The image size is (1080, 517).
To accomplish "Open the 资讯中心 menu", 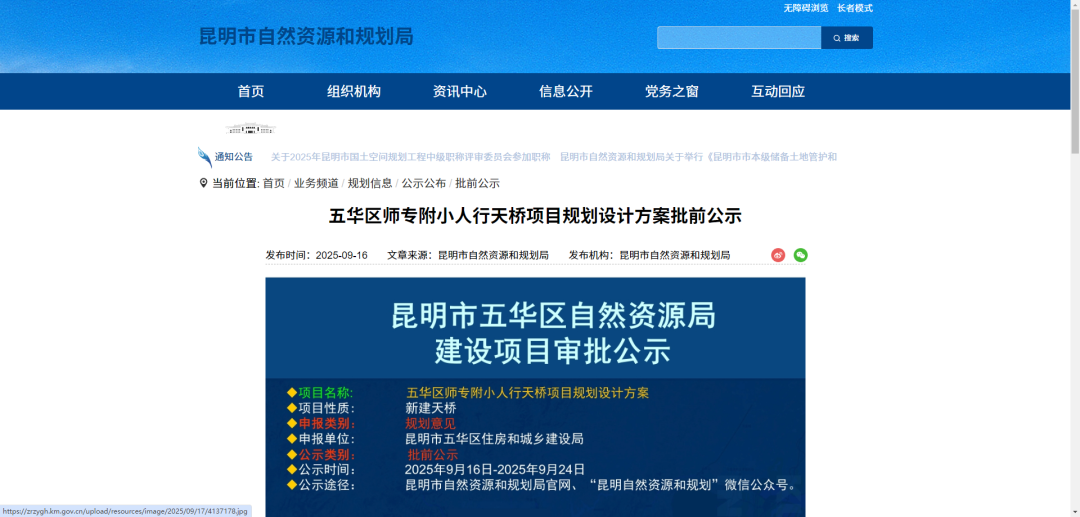I will (x=459, y=92).
